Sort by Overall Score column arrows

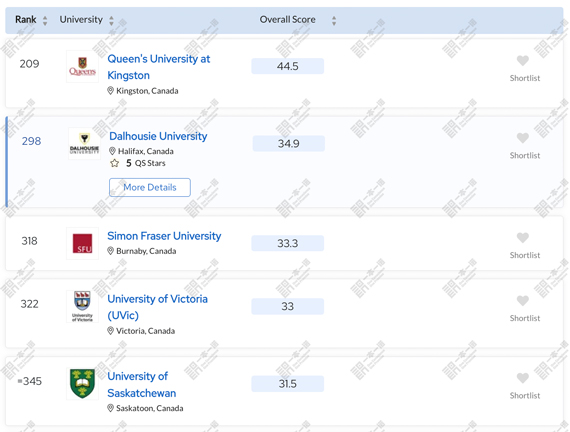[334, 20]
